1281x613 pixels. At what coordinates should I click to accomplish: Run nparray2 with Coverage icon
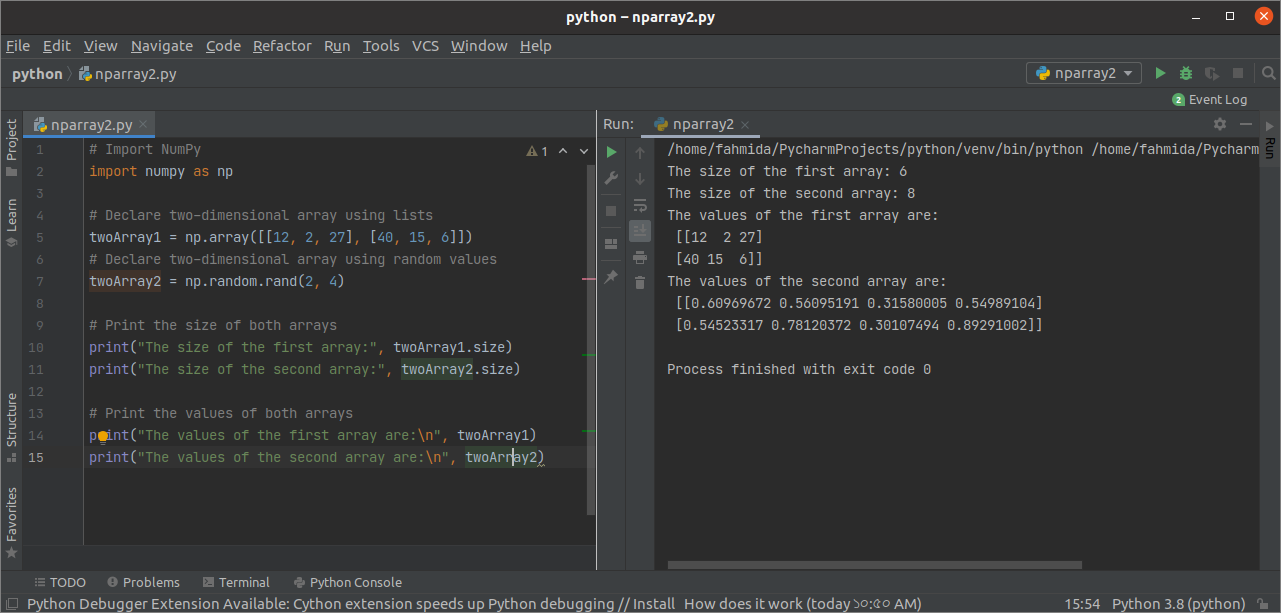1210,73
